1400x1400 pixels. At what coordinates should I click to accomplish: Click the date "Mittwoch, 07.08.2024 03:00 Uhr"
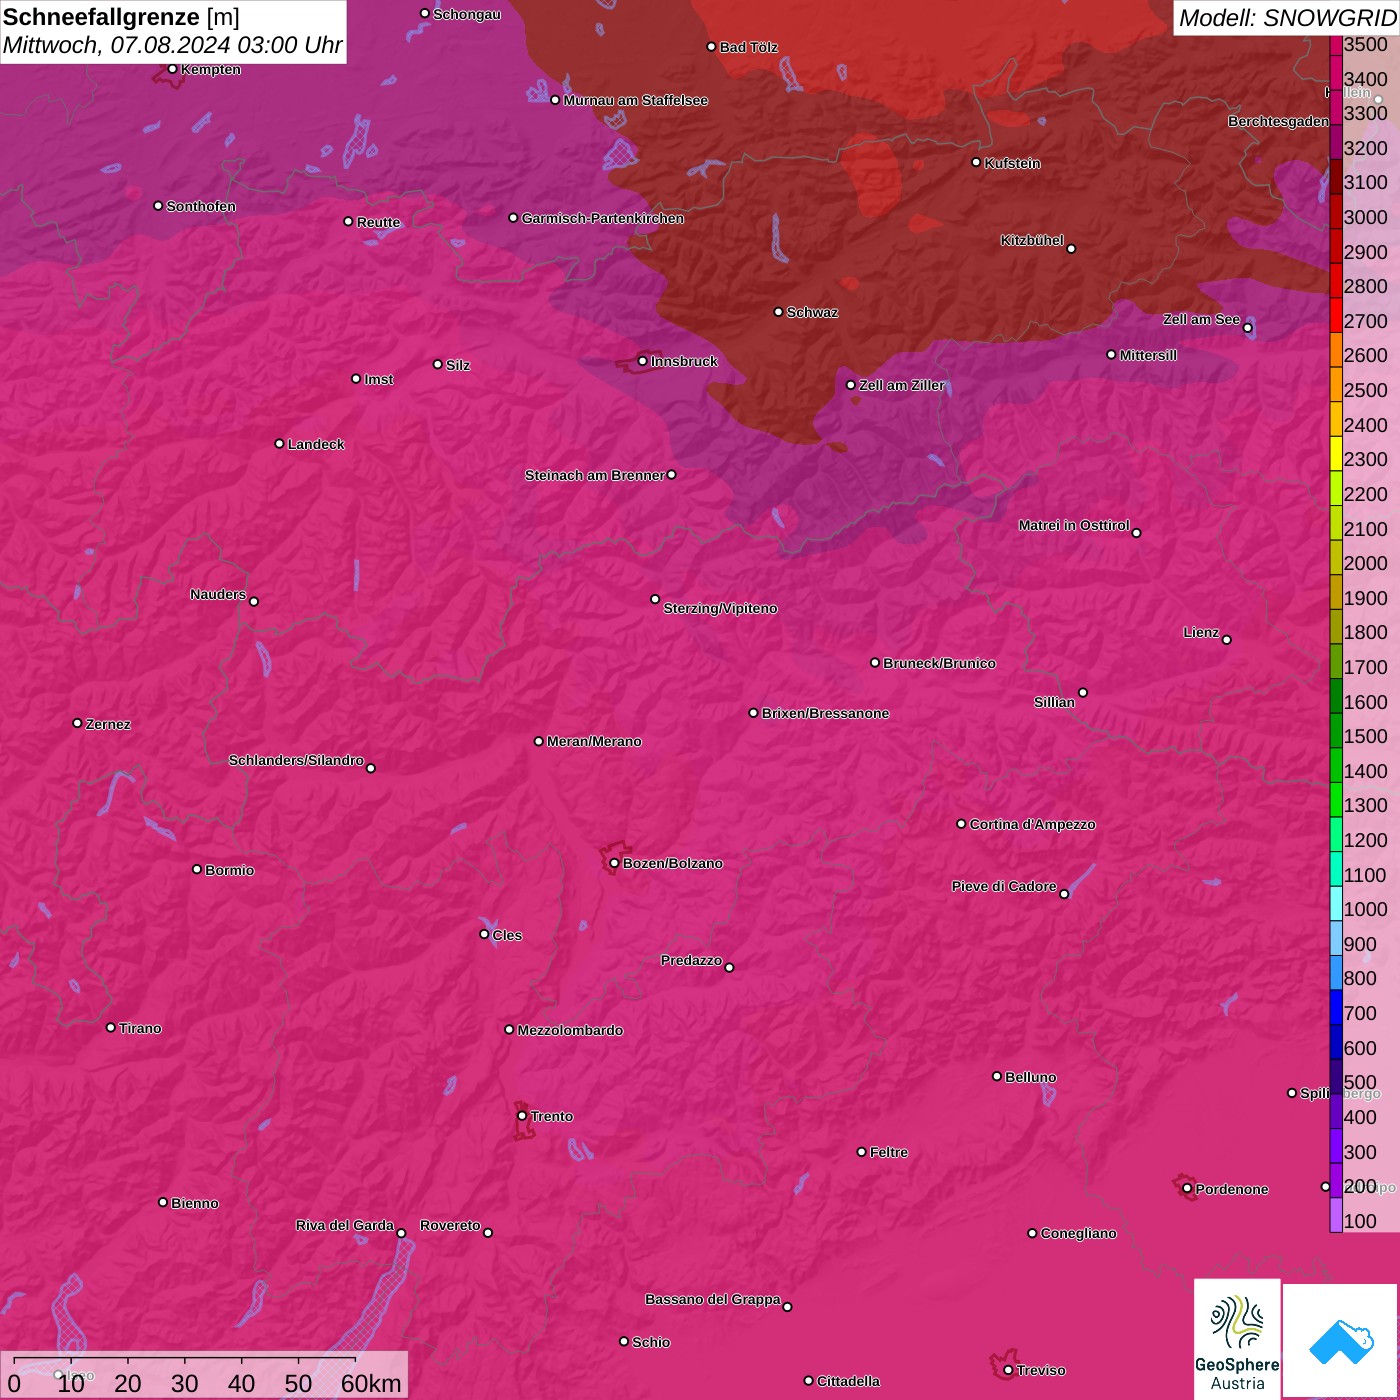(172, 45)
